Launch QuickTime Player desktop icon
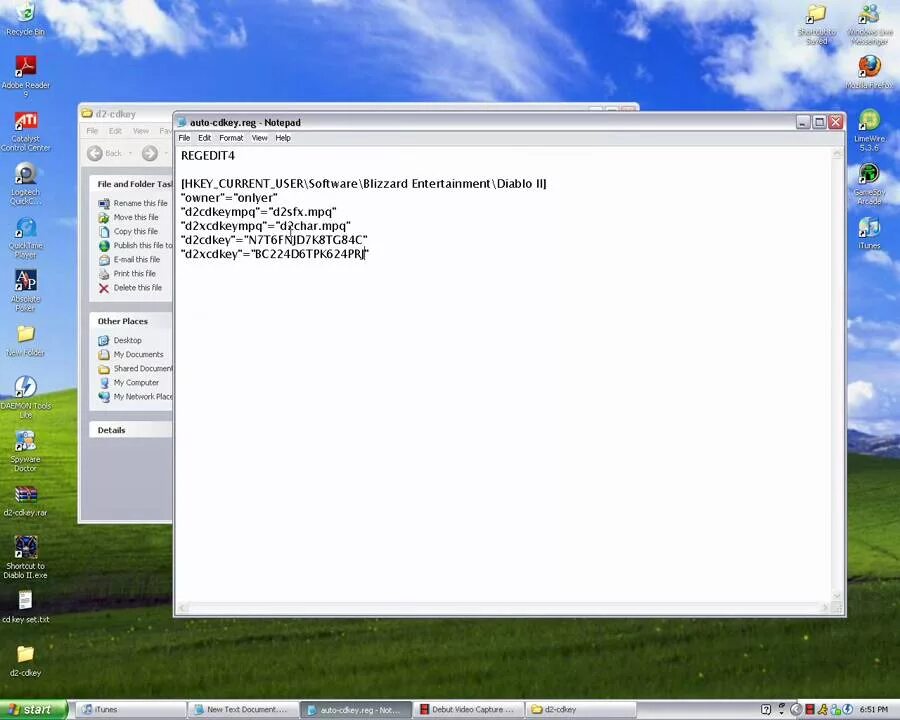 25,237
